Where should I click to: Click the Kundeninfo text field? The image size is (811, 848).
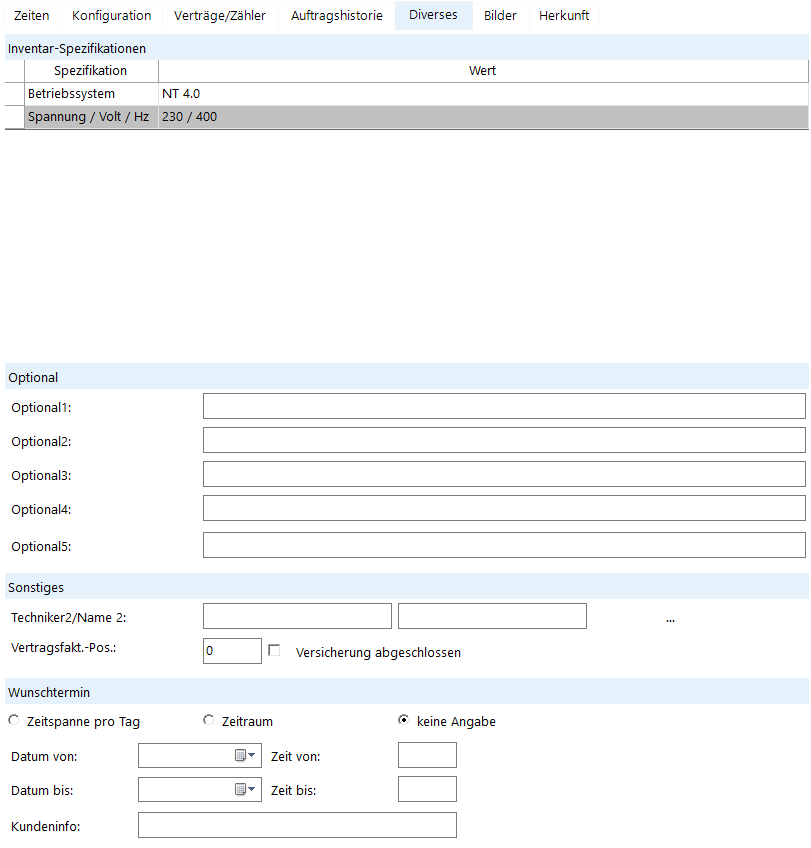coord(297,825)
